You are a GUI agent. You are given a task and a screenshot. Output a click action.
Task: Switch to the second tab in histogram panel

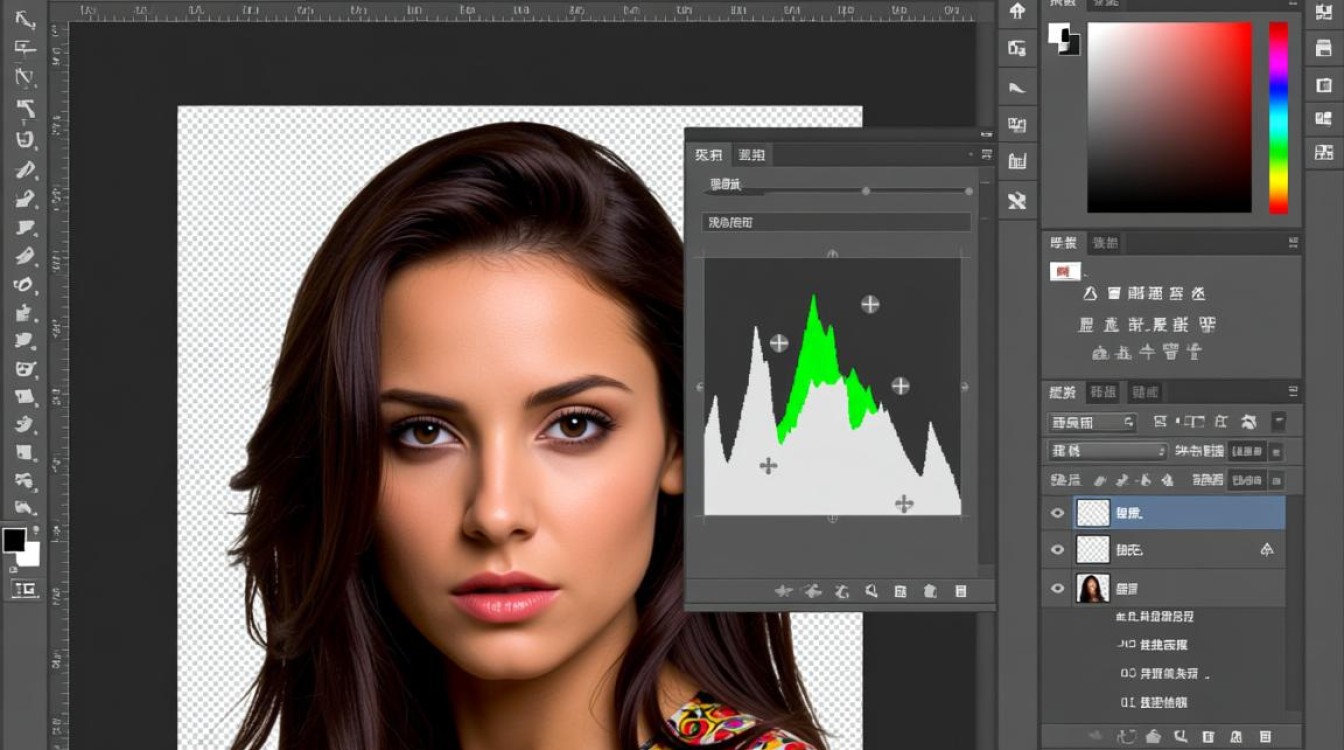click(x=751, y=155)
